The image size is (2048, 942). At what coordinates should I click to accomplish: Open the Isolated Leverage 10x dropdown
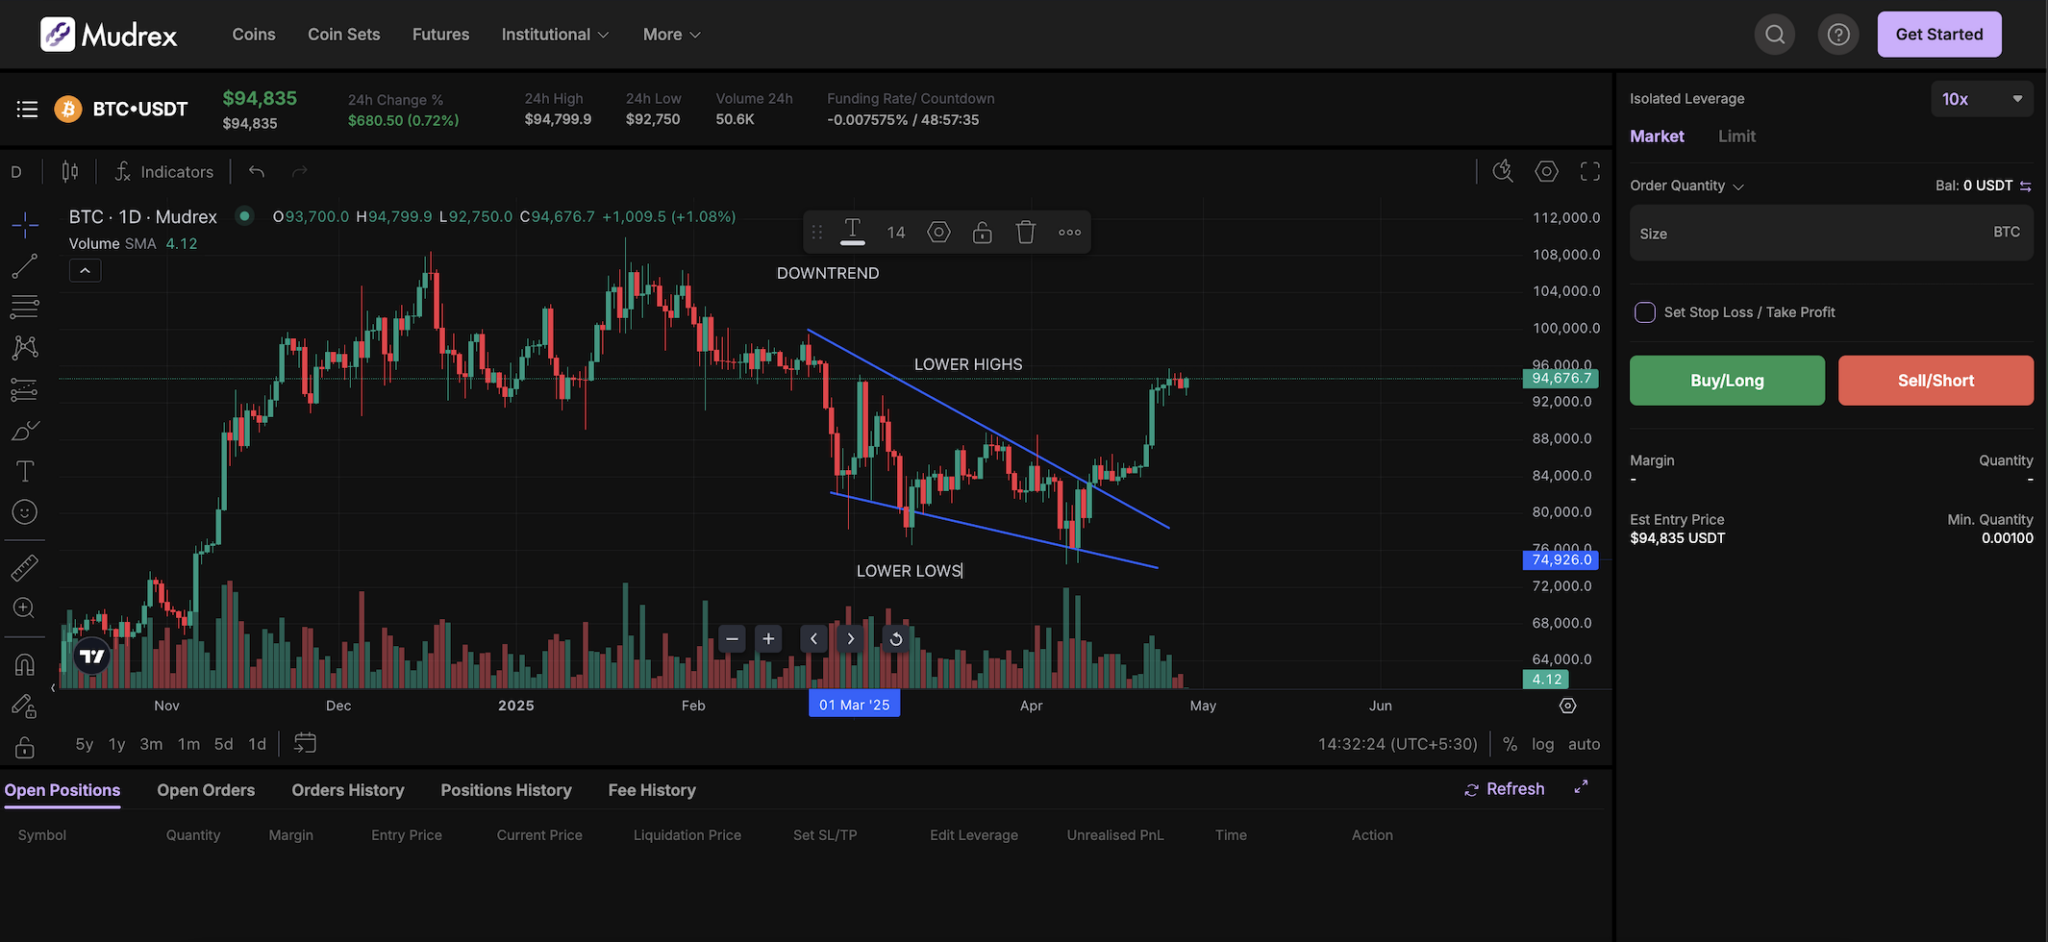[x=1981, y=98]
